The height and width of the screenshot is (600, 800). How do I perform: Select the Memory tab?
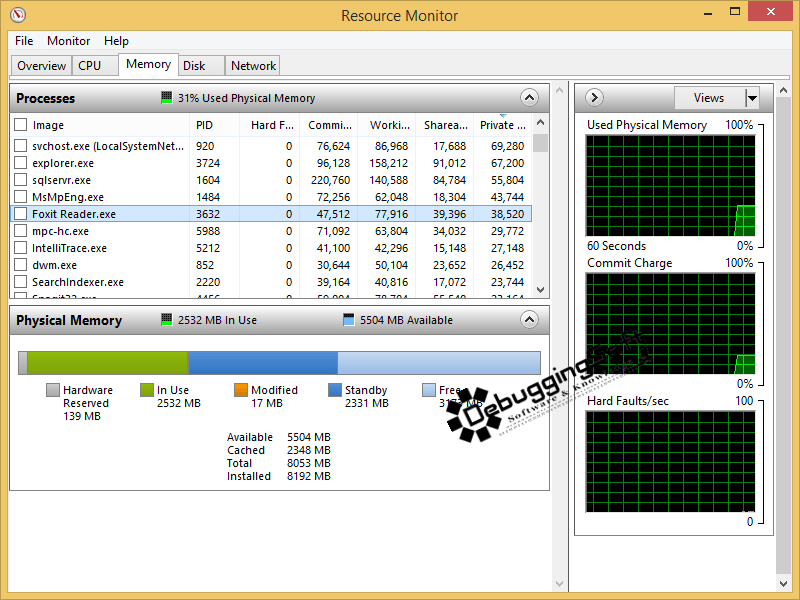coord(148,64)
